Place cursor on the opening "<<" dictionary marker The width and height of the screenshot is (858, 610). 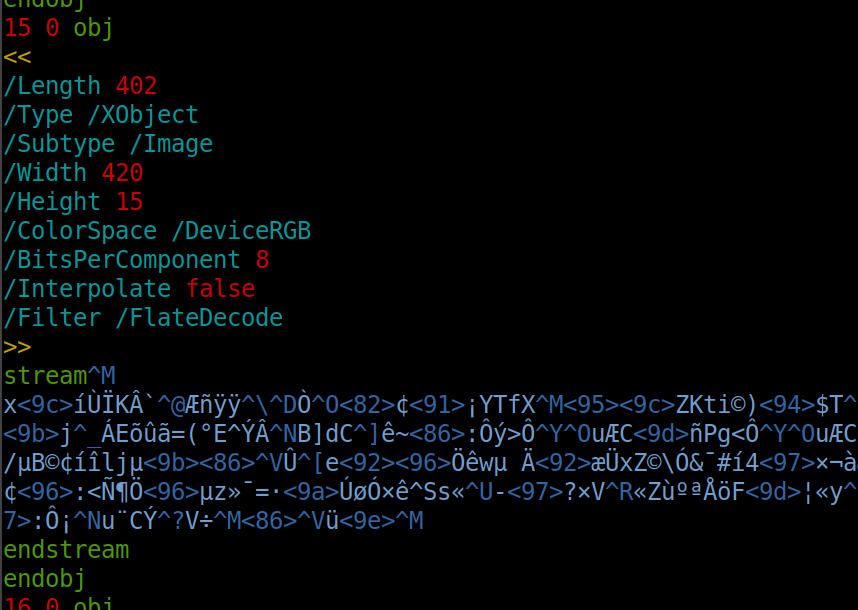[18, 57]
